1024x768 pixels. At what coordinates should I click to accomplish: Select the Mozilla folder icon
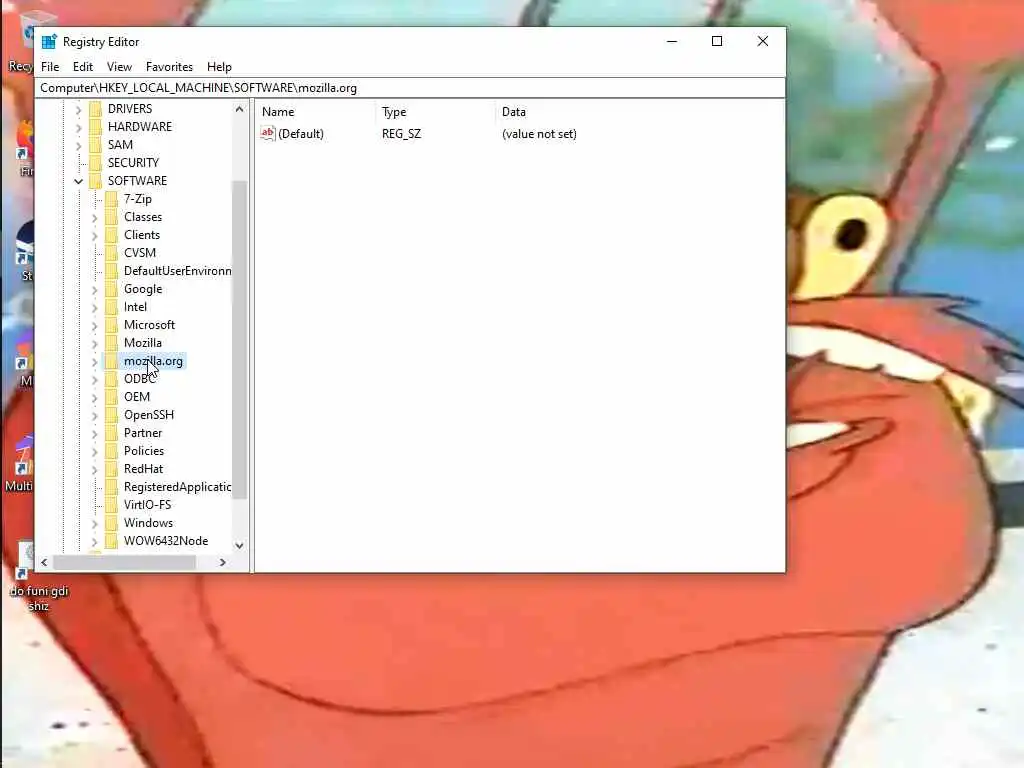112,343
